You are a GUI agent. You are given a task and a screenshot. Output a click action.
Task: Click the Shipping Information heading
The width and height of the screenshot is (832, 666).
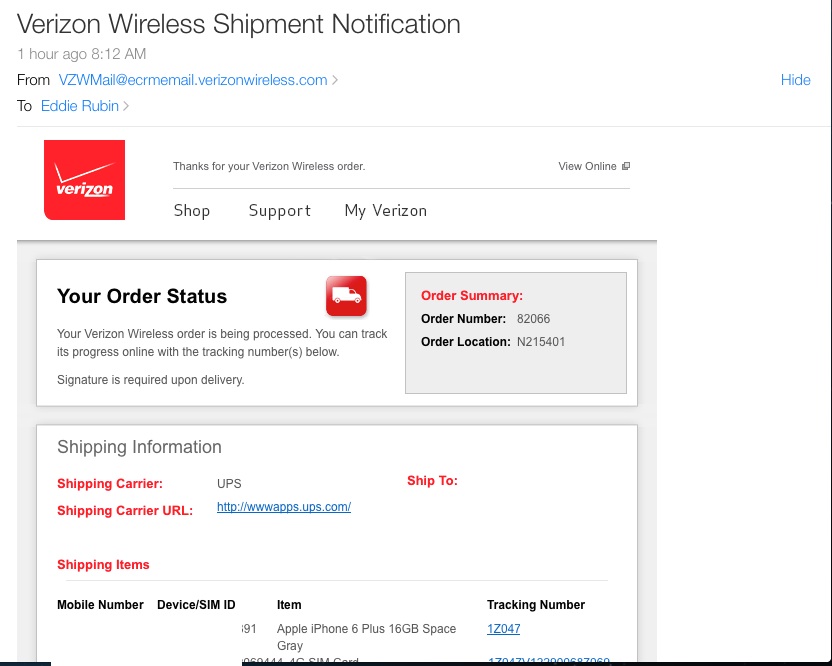[140, 447]
